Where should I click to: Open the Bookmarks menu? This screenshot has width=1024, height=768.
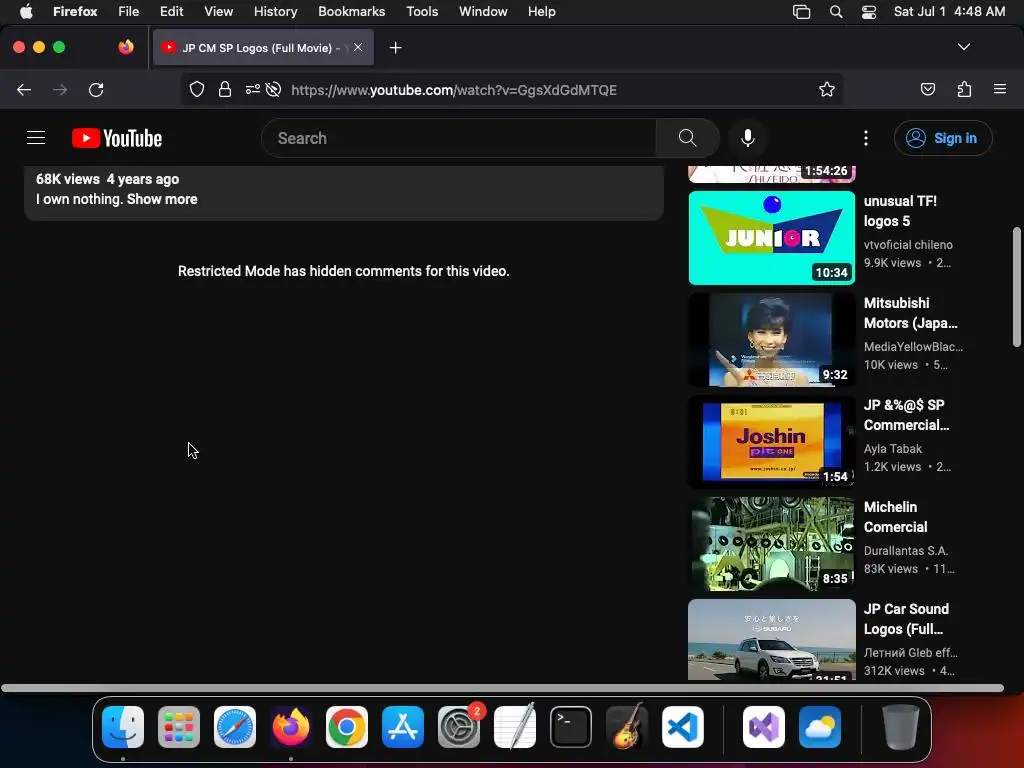(351, 12)
